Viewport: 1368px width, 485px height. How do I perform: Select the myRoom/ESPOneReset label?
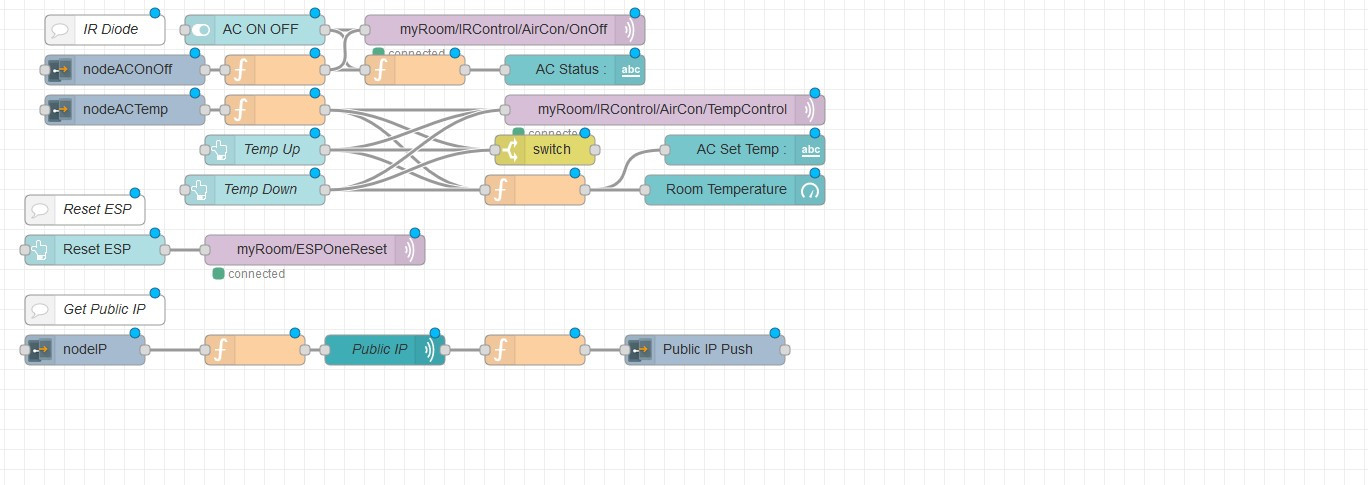click(x=312, y=249)
